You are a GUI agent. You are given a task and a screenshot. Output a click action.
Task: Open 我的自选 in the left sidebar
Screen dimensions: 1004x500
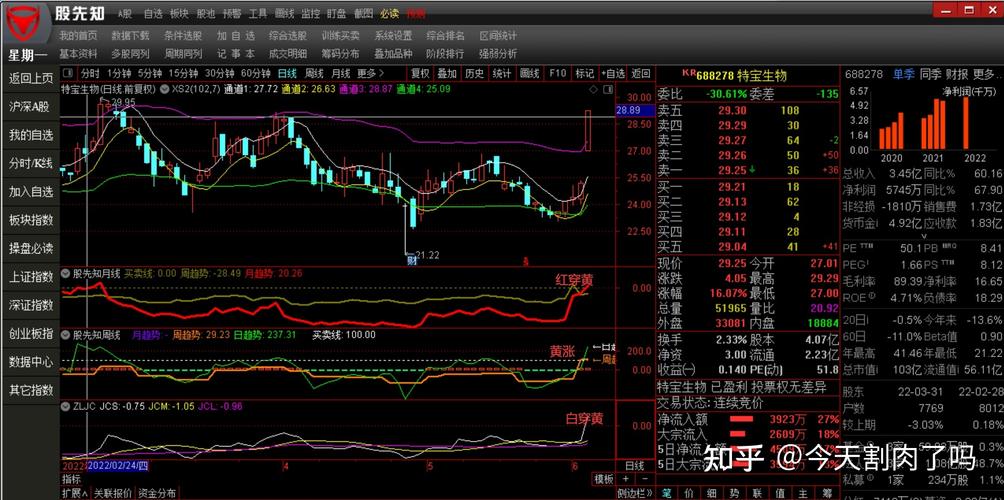point(31,135)
